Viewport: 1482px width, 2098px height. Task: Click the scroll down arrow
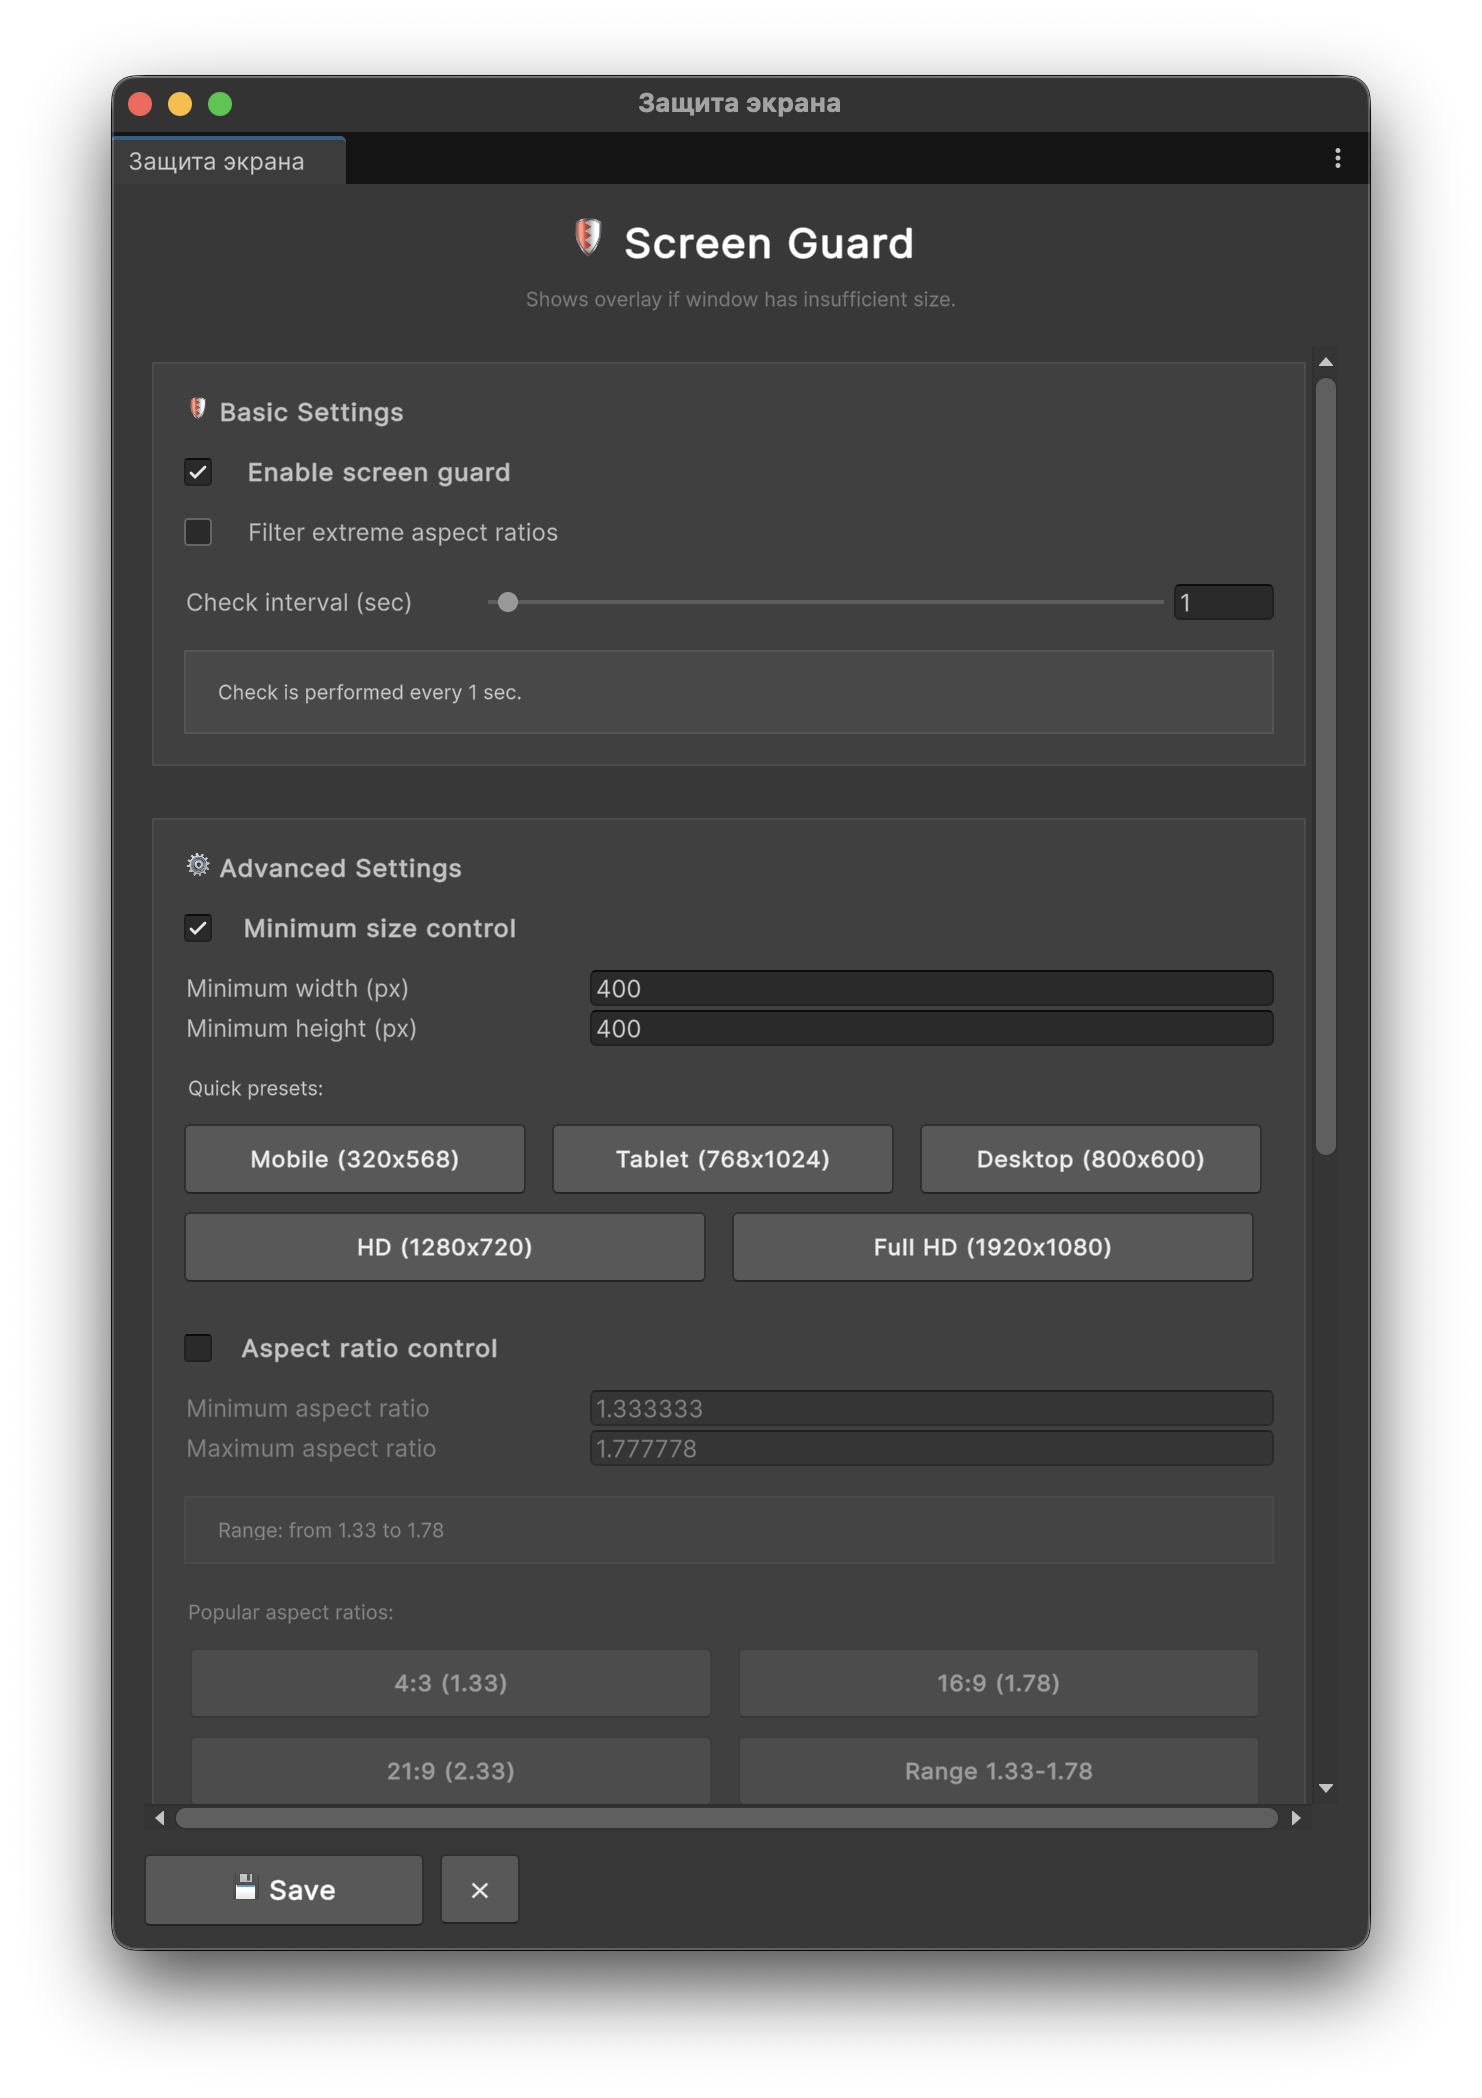[1325, 1788]
